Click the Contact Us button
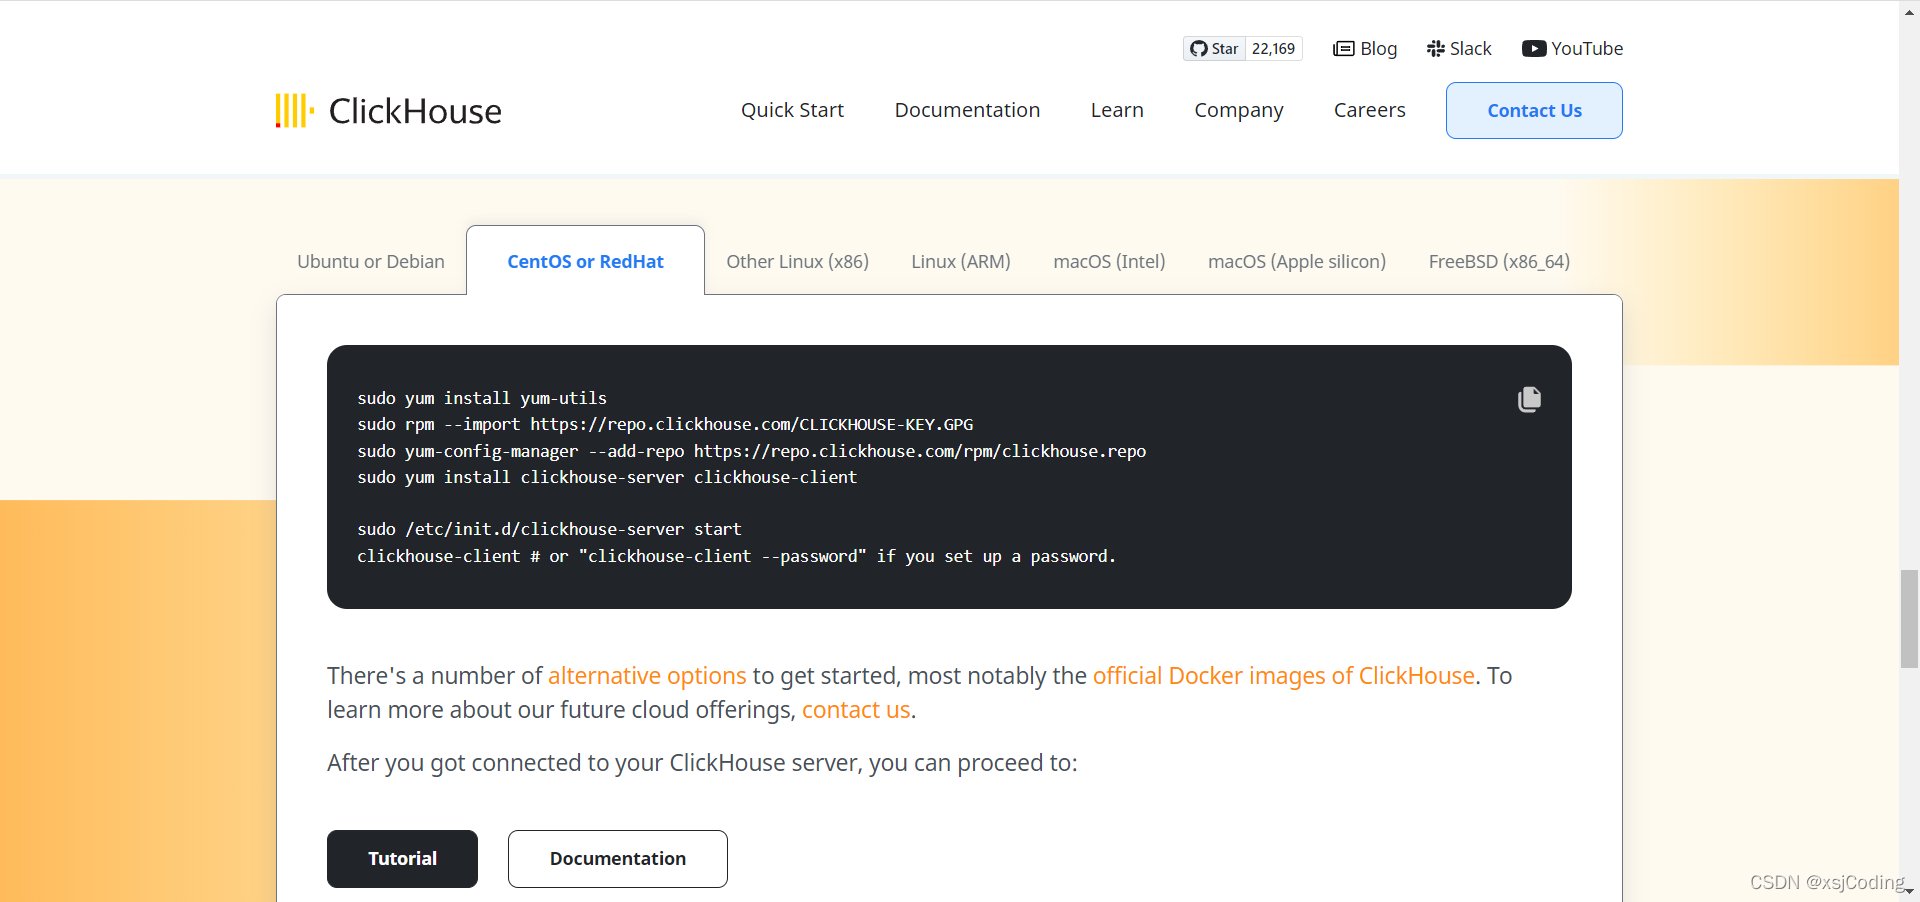Screen dimensions: 1920x902 pyautogui.click(x=1534, y=110)
